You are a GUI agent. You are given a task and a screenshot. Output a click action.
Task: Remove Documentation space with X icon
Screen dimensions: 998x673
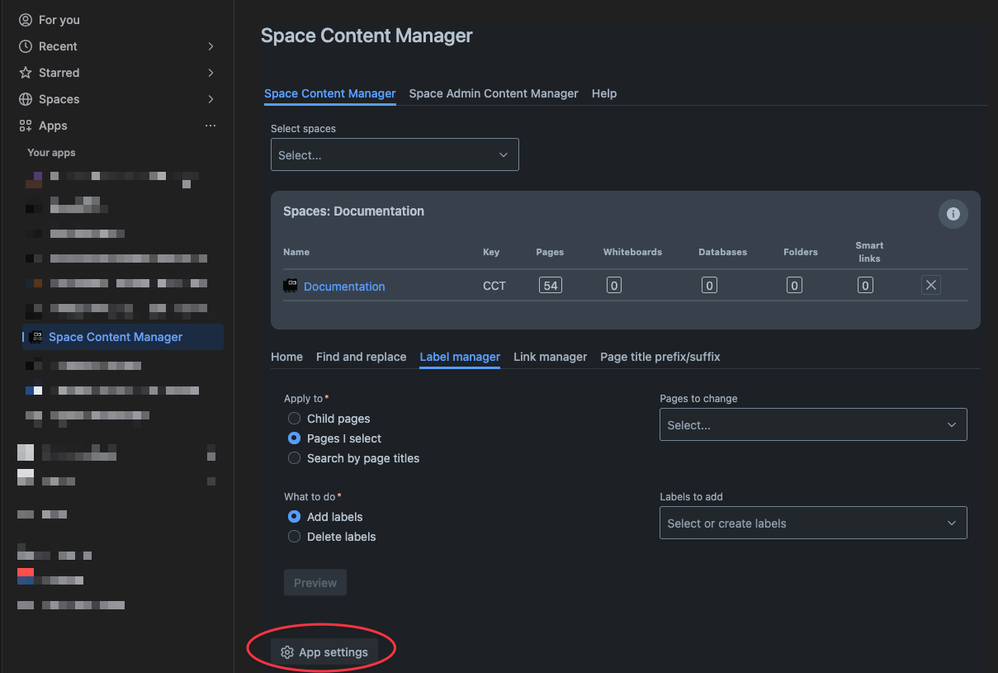930,286
